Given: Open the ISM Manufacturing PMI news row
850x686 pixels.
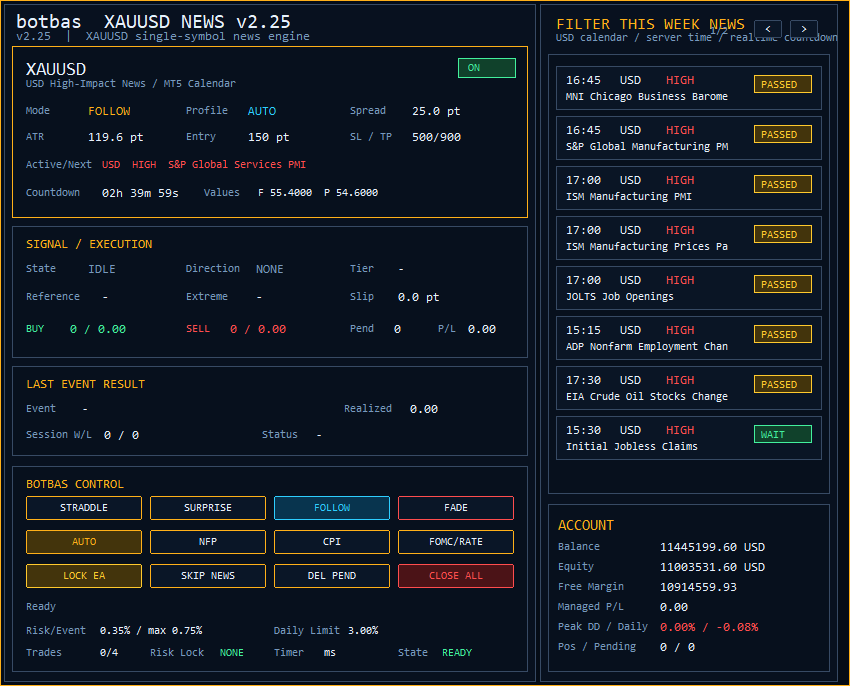Looking at the screenshot, I should (x=688, y=188).
